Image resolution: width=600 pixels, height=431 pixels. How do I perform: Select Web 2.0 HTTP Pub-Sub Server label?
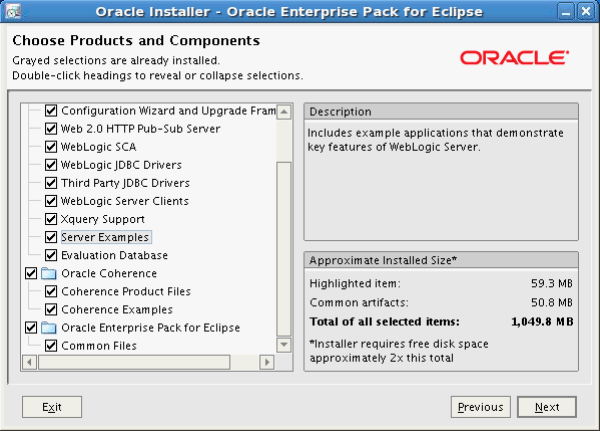click(x=140, y=129)
